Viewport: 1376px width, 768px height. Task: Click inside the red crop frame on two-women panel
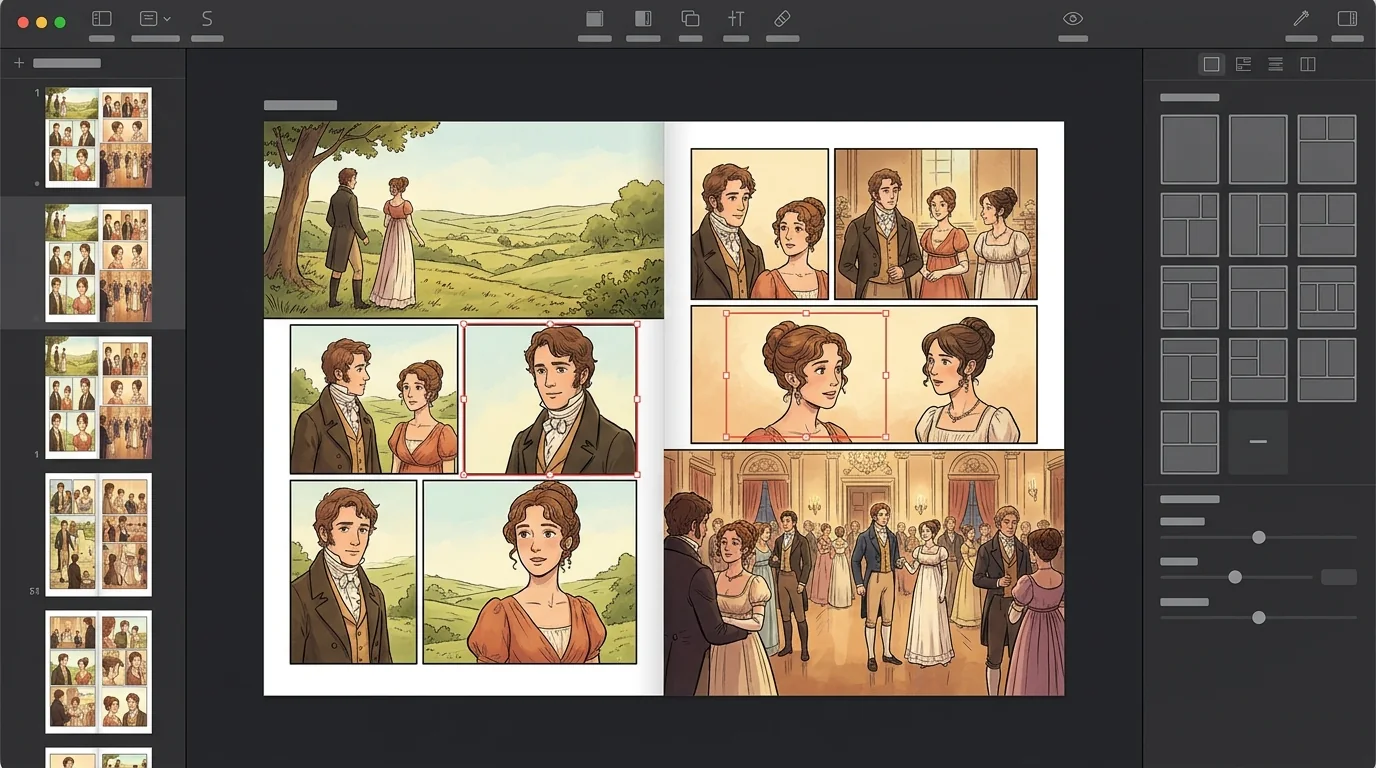(806, 375)
